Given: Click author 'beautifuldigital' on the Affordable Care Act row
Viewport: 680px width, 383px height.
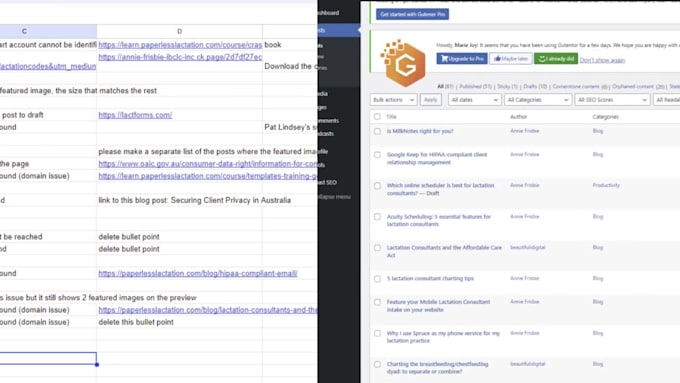Looking at the screenshot, I should (527, 247).
